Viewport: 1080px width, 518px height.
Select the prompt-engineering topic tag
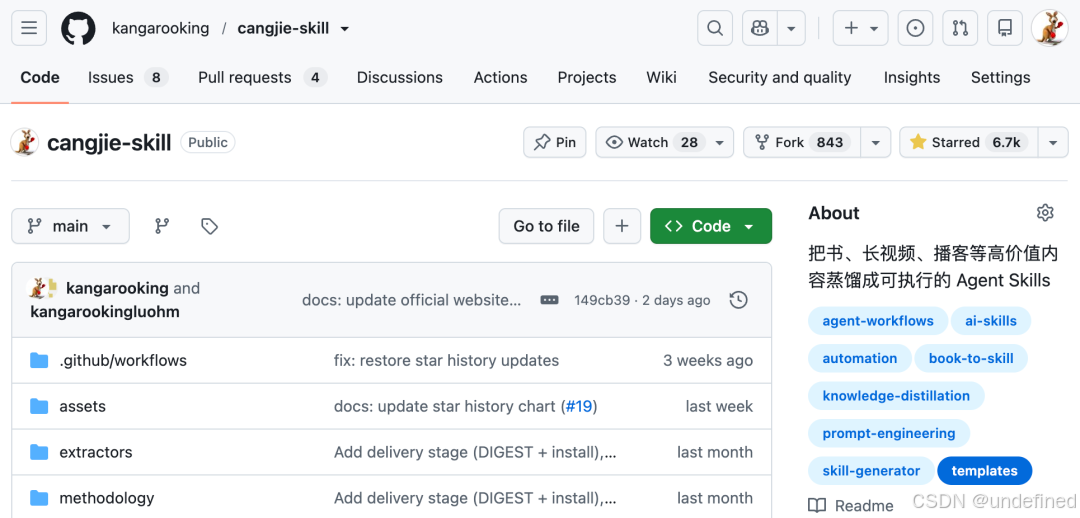(889, 433)
